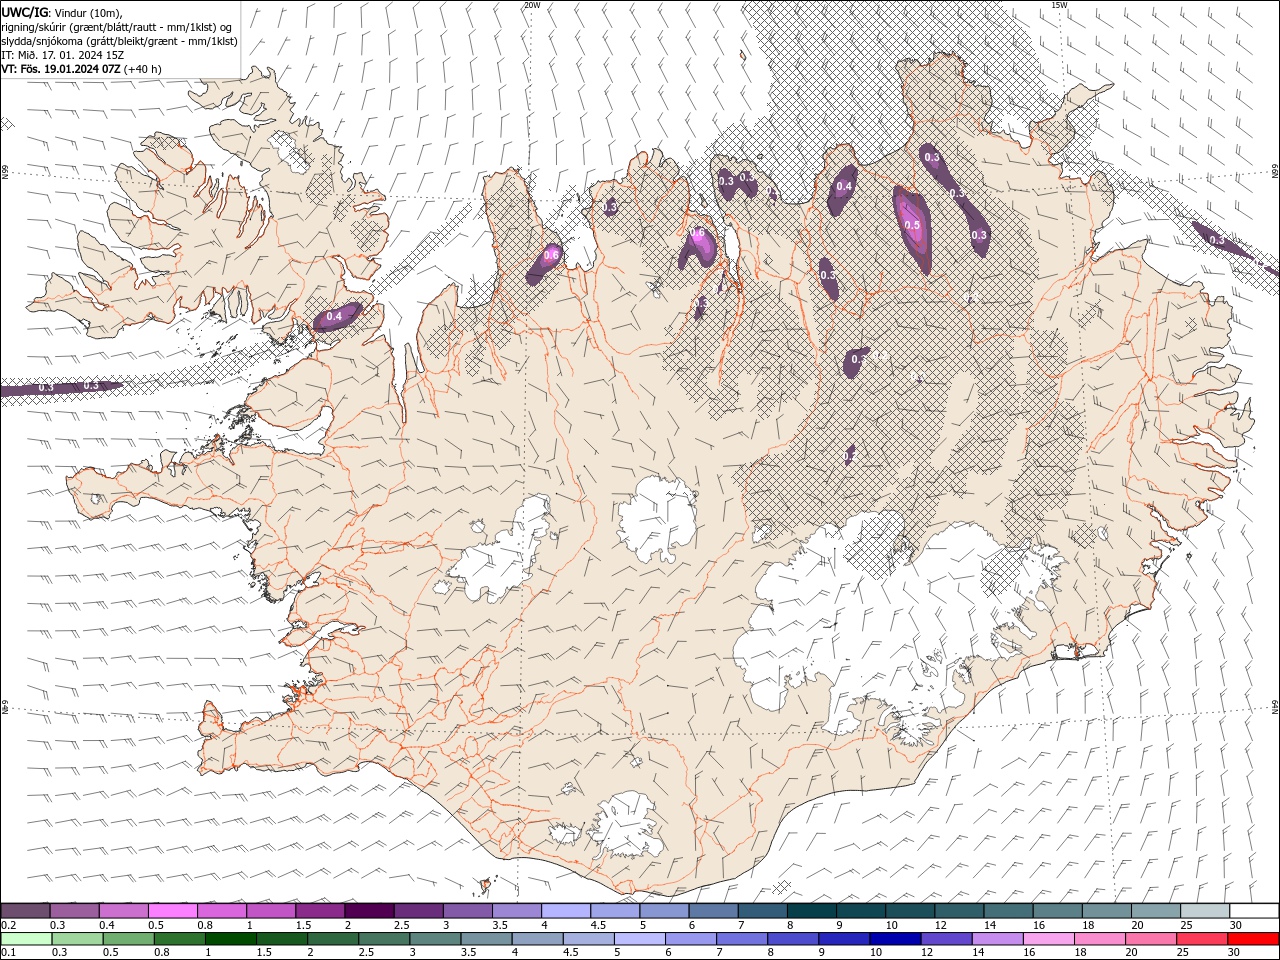Click the '4.5' value label under lower legend

point(571,954)
